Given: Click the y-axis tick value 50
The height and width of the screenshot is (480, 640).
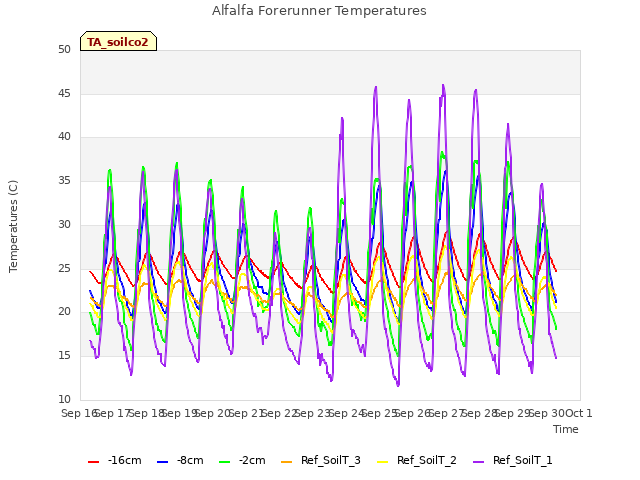Looking at the screenshot, I should (x=64, y=49).
